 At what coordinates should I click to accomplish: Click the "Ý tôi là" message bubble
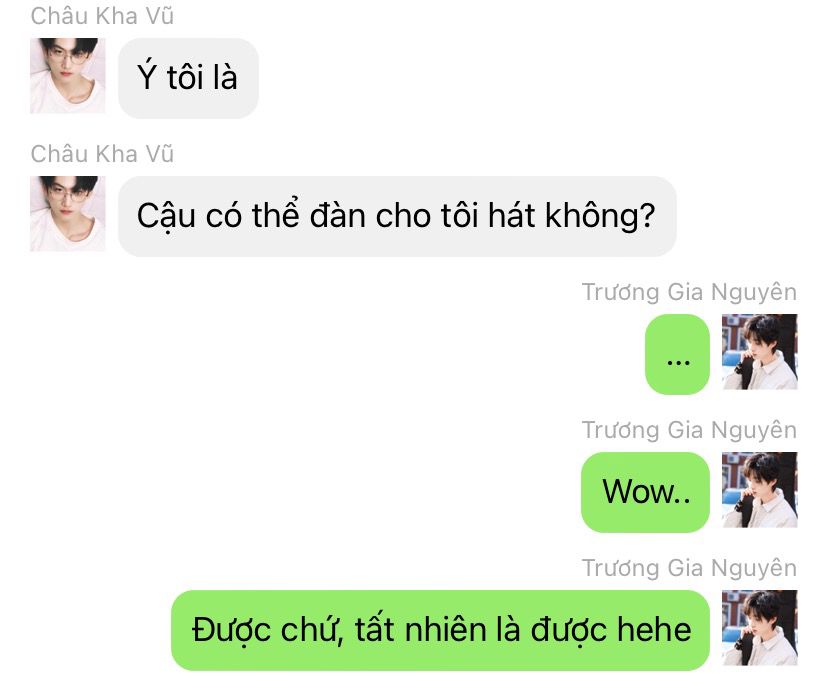188,78
